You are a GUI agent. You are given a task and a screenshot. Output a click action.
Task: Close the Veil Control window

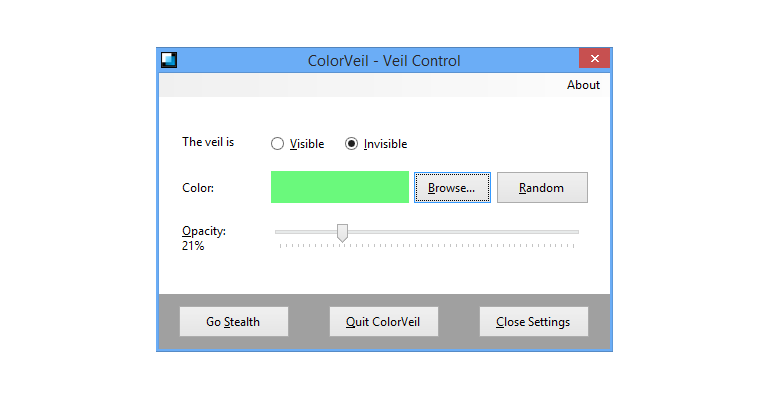coord(595,58)
